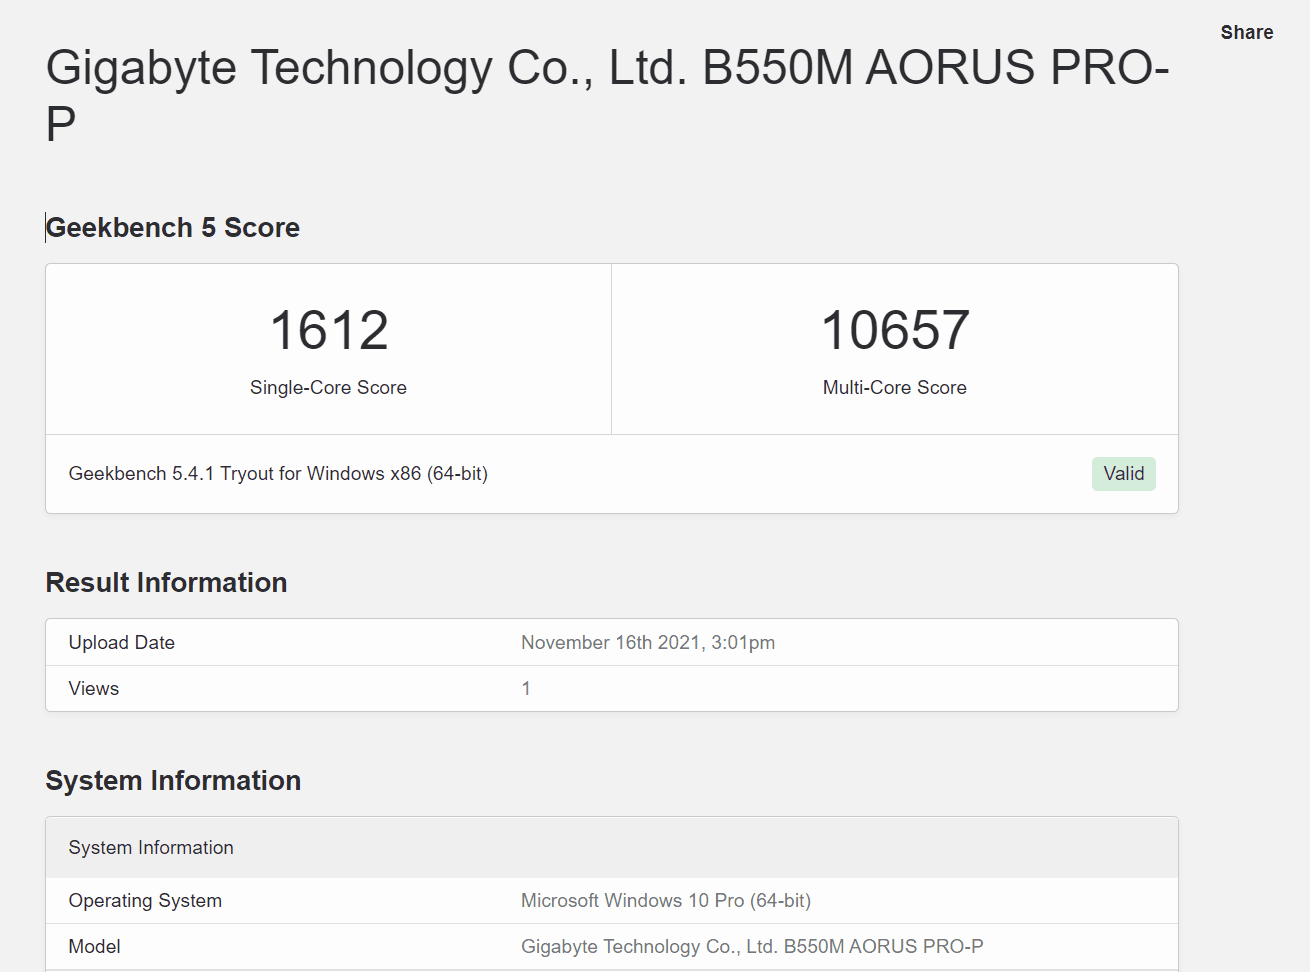
Task: Click the Result Information heading
Action: point(166,583)
